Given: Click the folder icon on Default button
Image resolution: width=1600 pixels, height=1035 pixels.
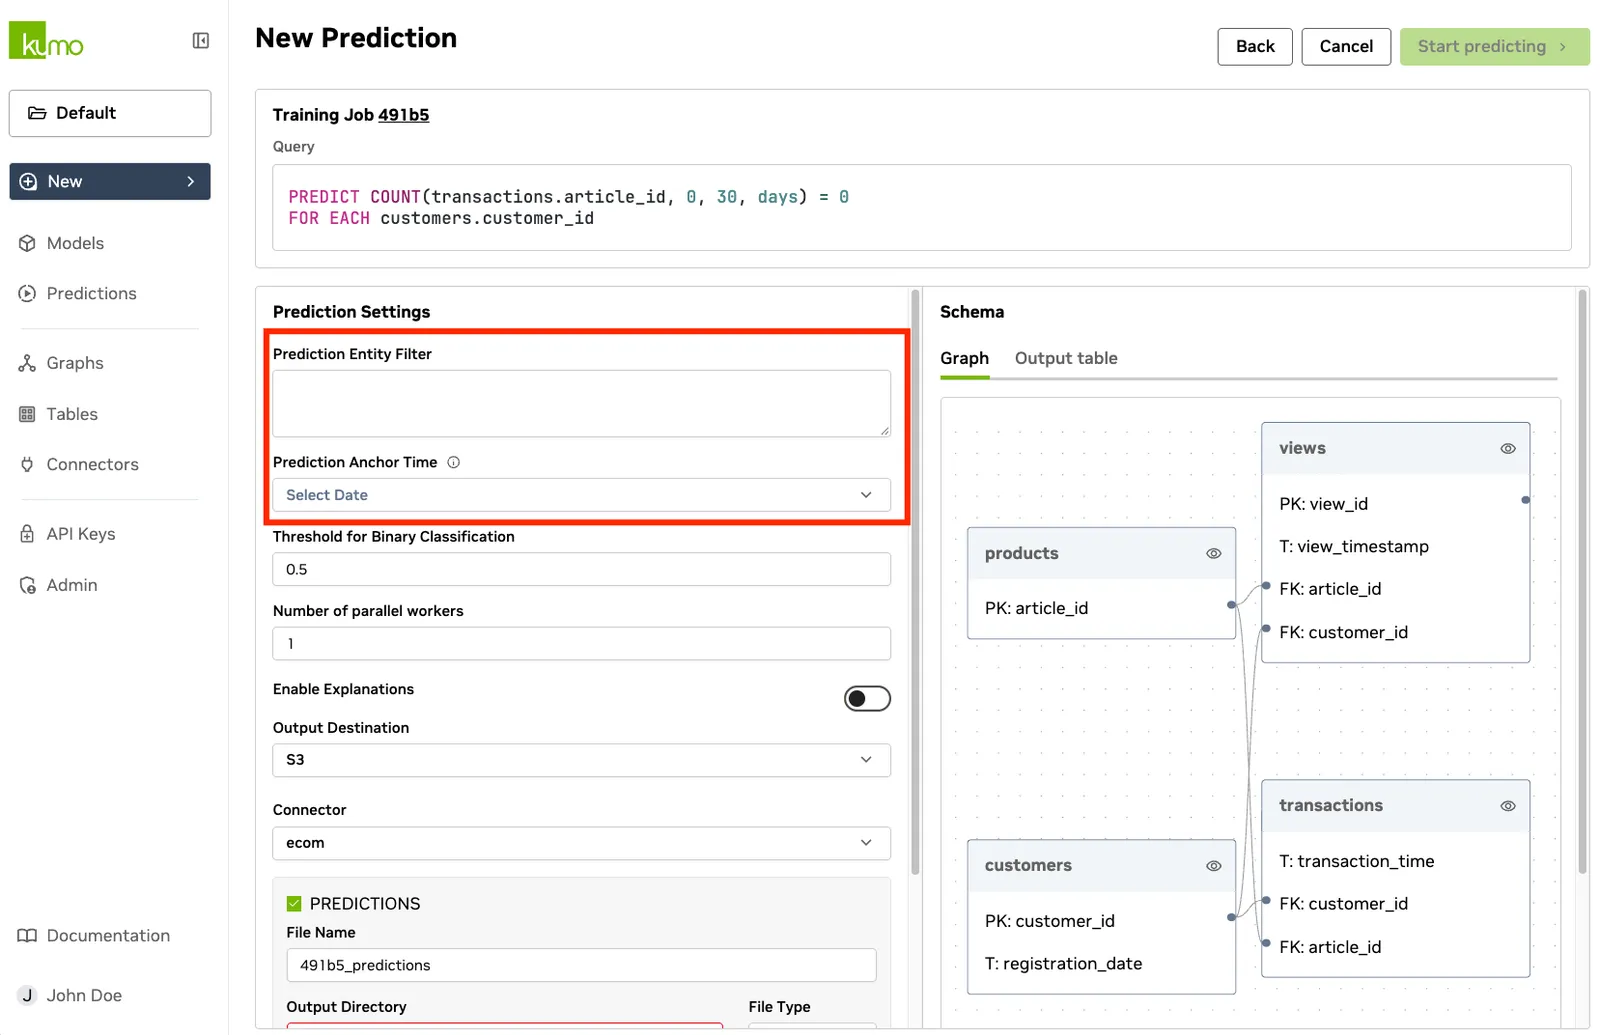Looking at the screenshot, I should [x=37, y=113].
